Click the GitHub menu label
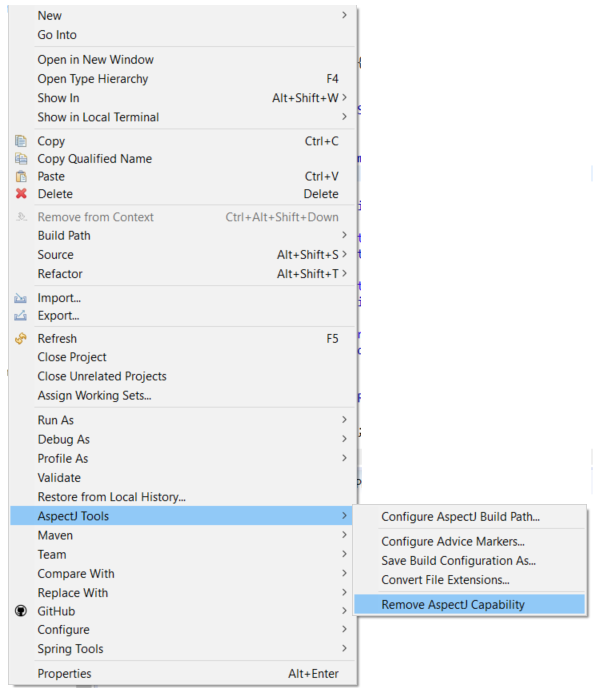 56,611
